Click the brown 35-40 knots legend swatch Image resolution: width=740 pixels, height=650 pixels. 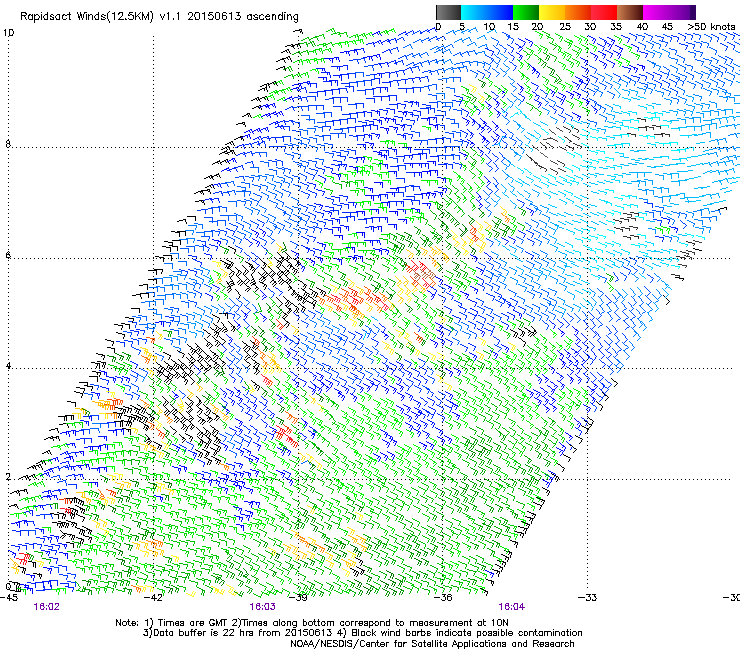point(630,12)
